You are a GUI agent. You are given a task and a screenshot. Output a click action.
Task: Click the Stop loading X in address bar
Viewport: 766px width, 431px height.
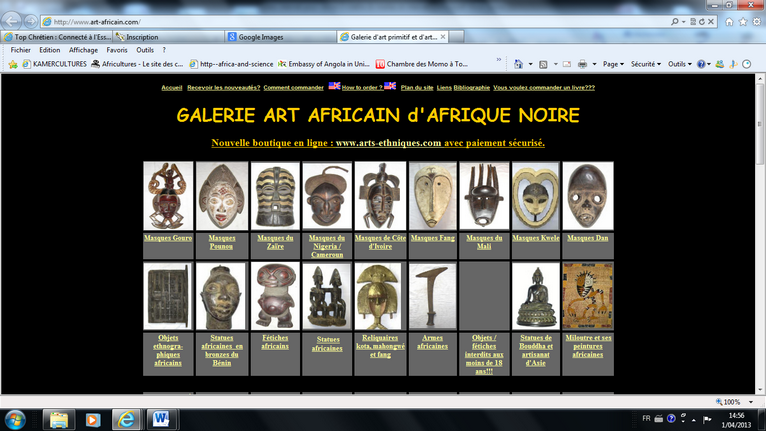pyautogui.click(x=711, y=22)
